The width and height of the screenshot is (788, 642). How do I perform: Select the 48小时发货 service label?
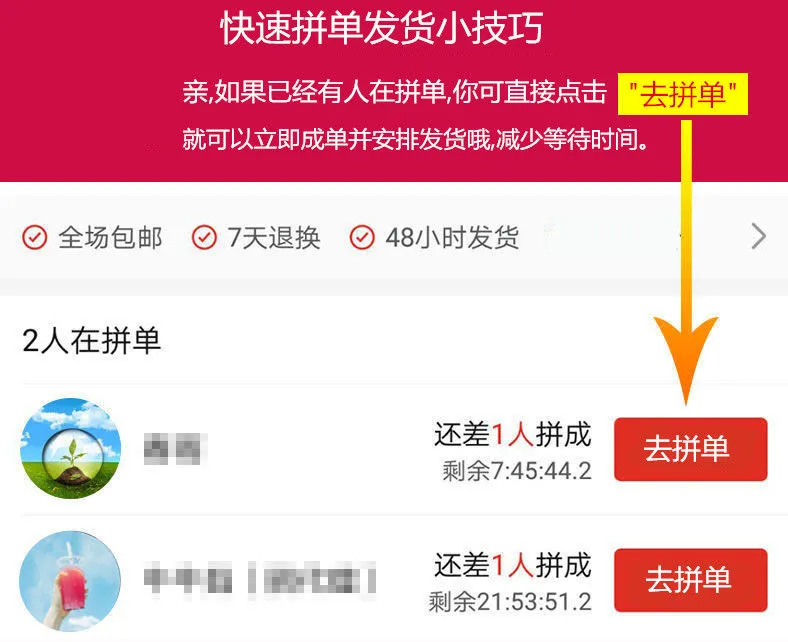[452, 238]
